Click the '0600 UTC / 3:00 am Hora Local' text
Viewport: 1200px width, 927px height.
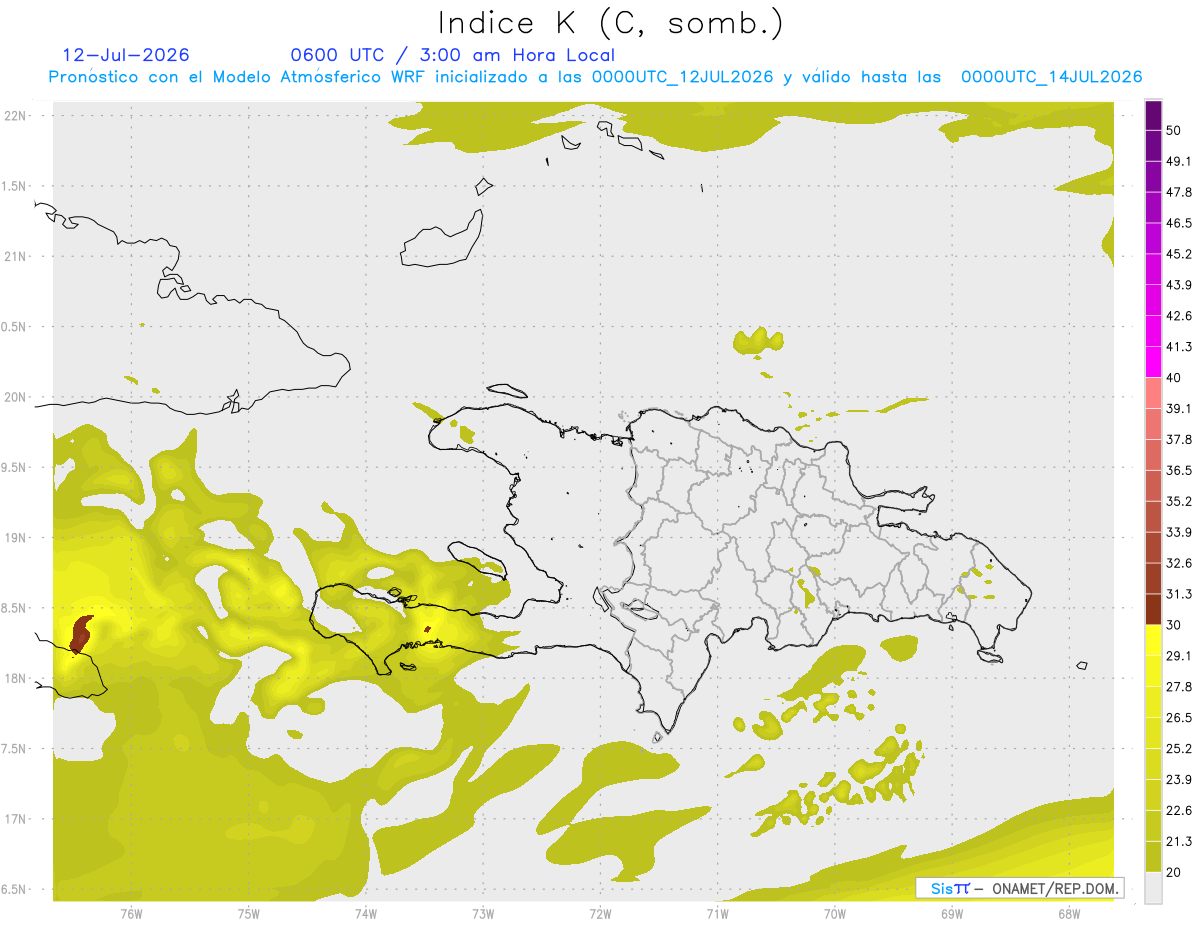tap(452, 55)
